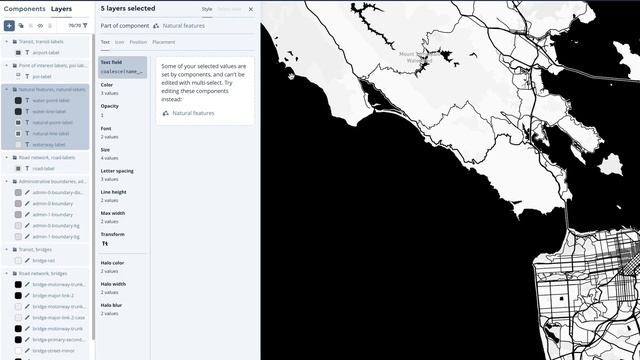
Task: Select the Color property with 3 values
Action: pyautogui.click(x=122, y=89)
